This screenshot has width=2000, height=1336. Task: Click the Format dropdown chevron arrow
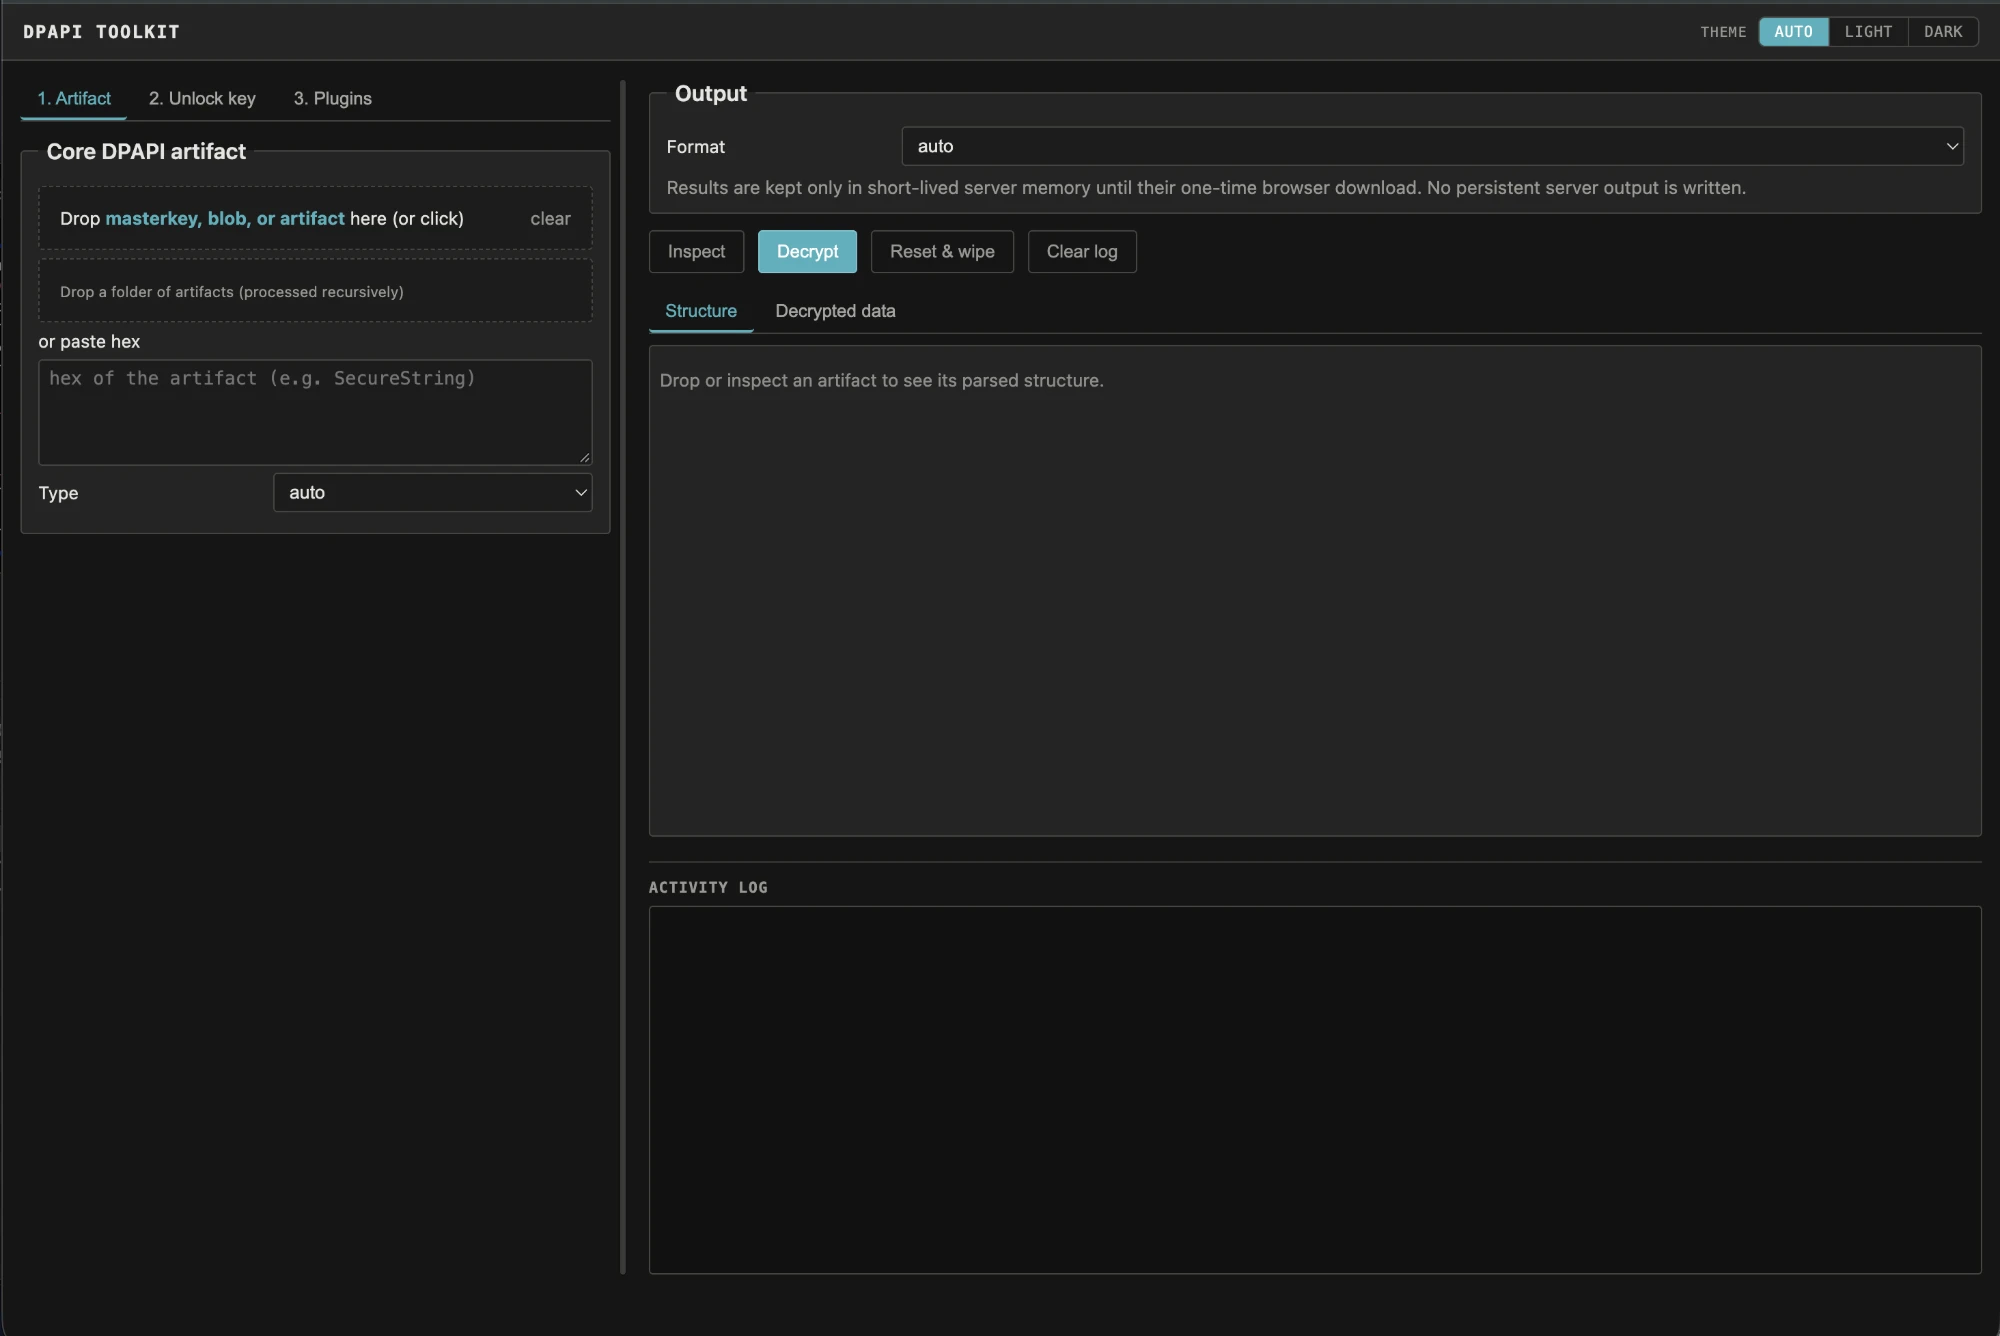pos(1951,146)
